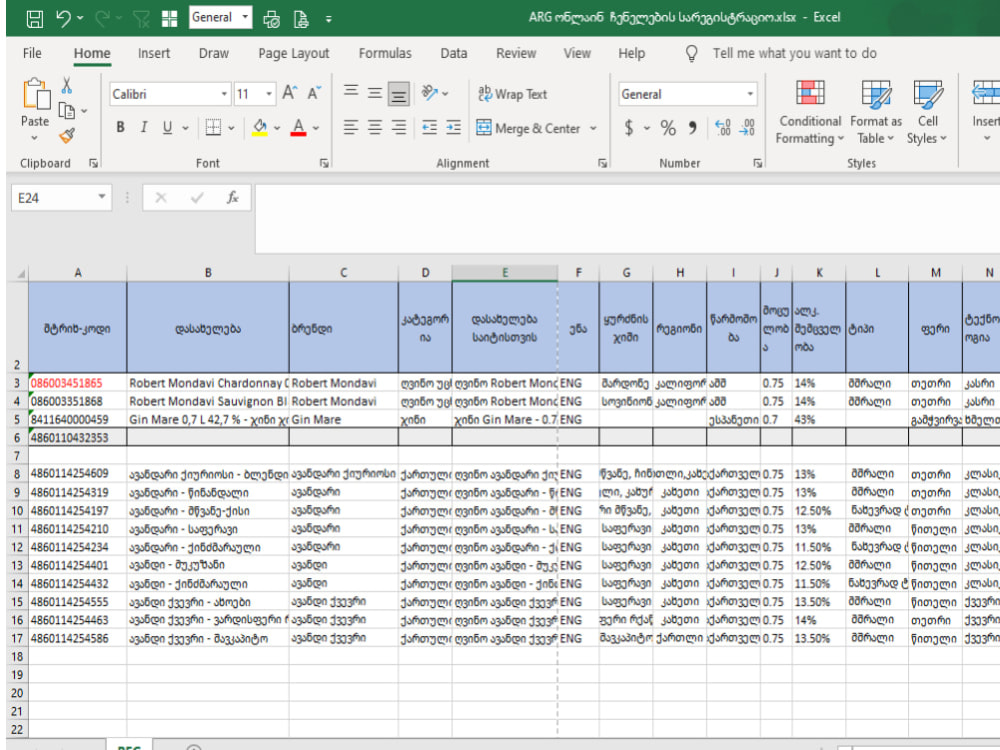1000x750 pixels.
Task: Toggle Italic formatting
Action: (x=144, y=128)
